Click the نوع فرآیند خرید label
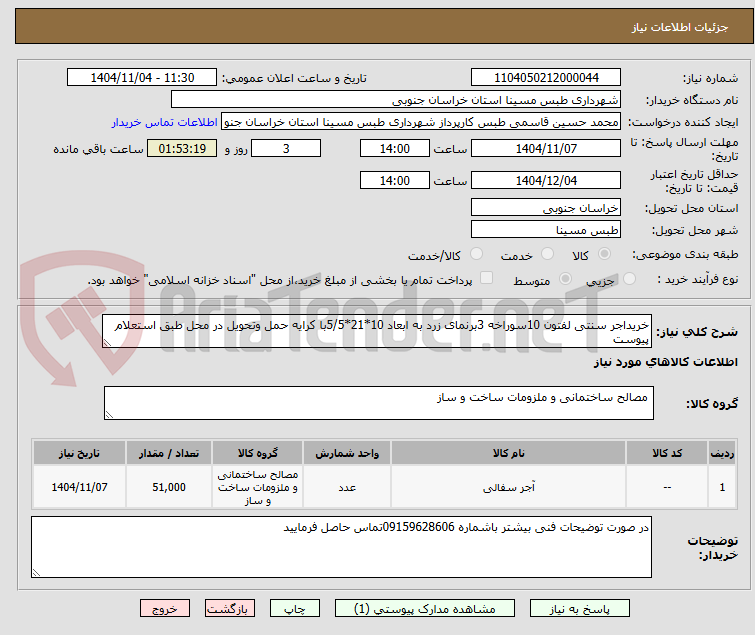 pos(698,279)
